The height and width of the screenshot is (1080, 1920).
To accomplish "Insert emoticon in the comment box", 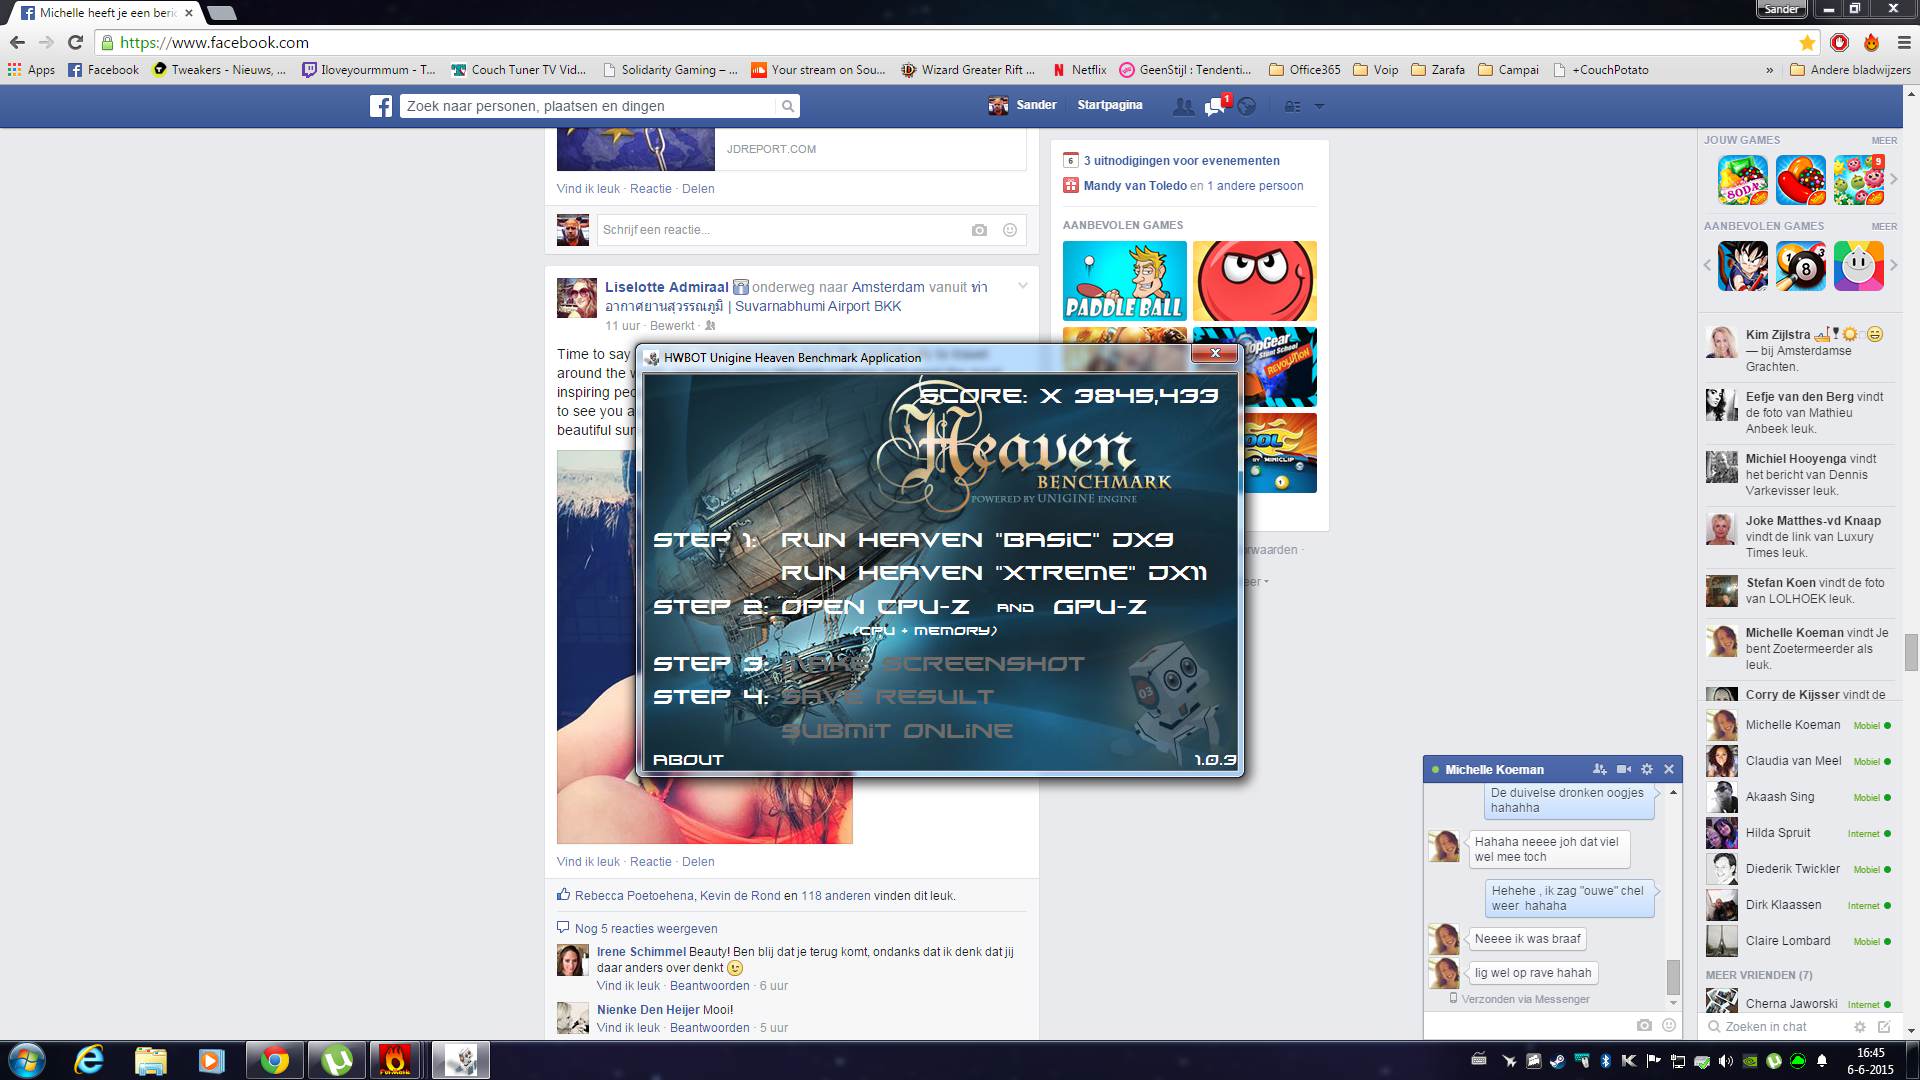I will (1010, 230).
